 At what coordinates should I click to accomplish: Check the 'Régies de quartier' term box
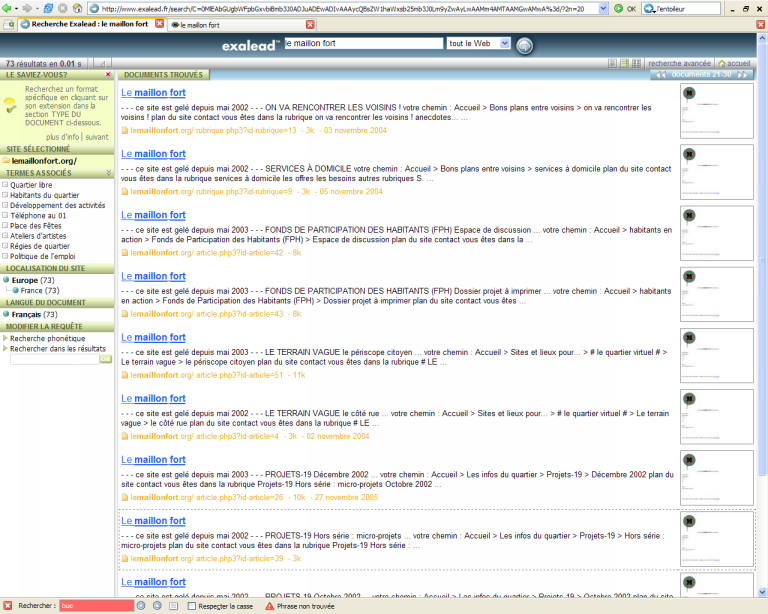[5, 246]
